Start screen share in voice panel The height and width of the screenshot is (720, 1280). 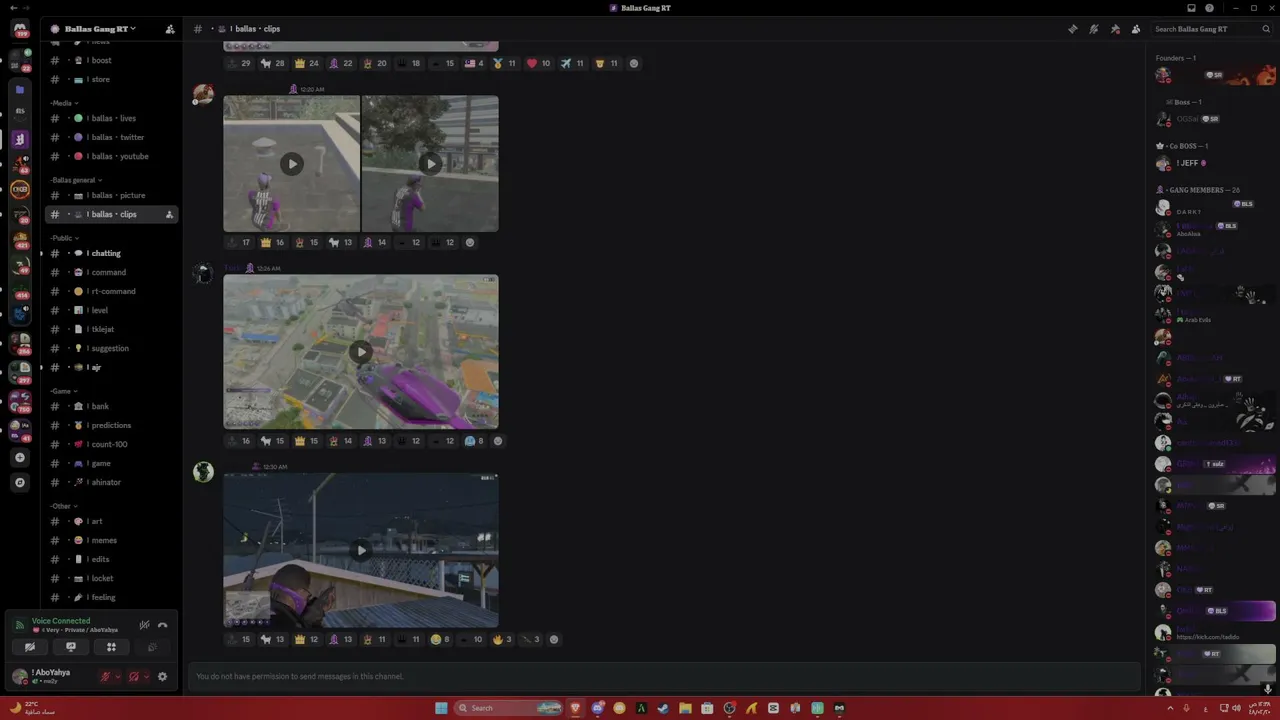[x=70, y=647]
